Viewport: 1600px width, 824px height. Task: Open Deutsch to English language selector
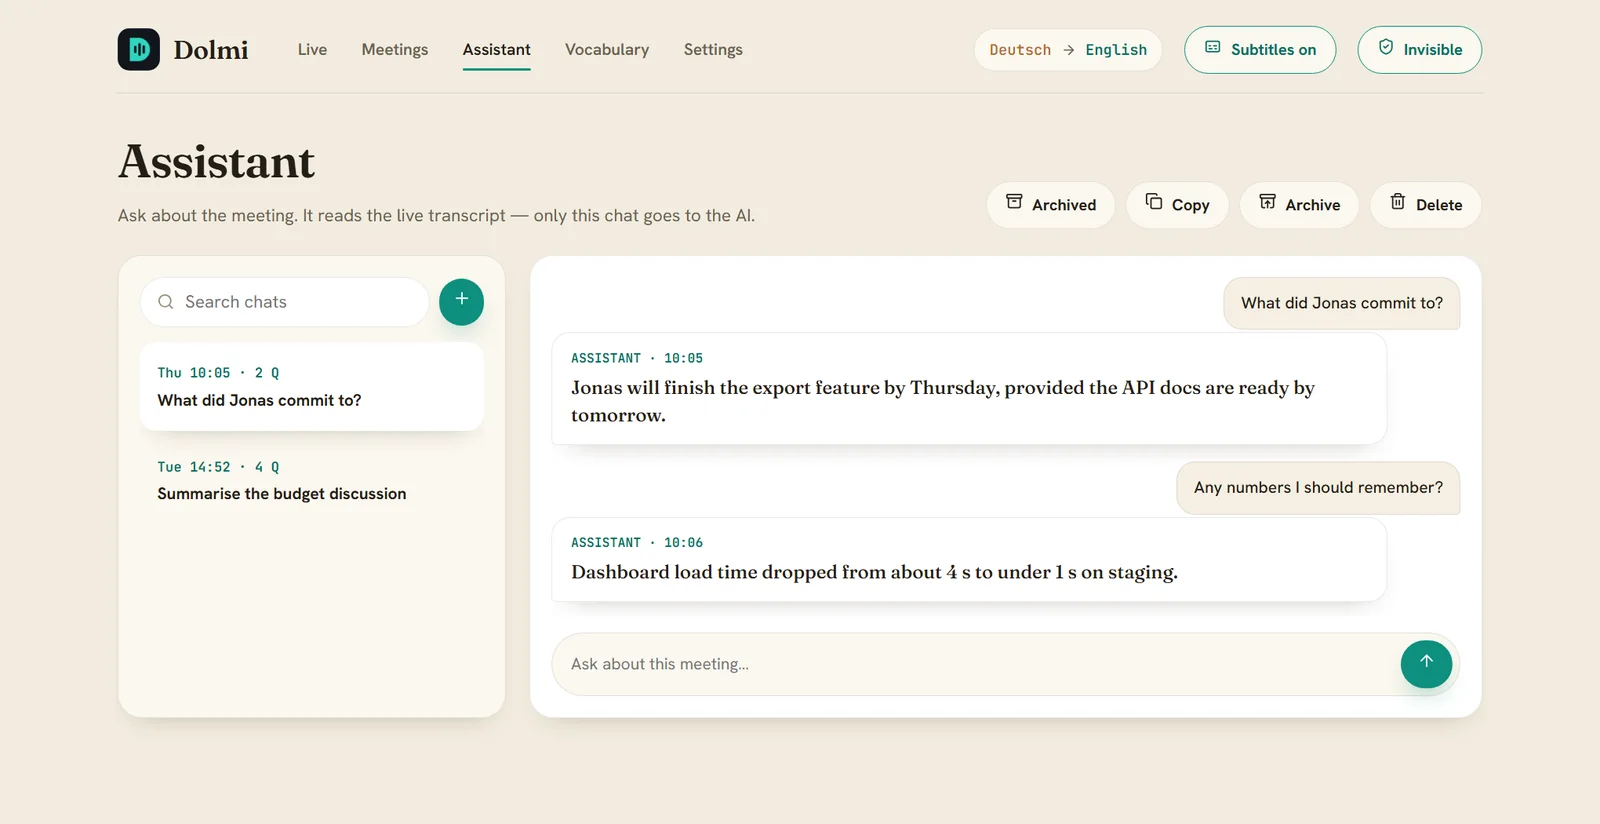pos(1068,49)
